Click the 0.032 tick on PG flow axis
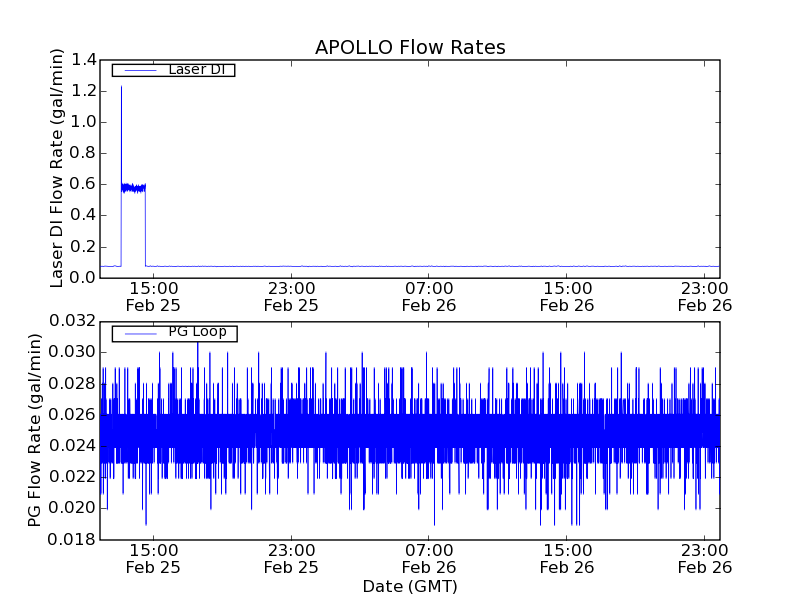Image resolution: width=800 pixels, height=600 pixels. (x=72, y=321)
